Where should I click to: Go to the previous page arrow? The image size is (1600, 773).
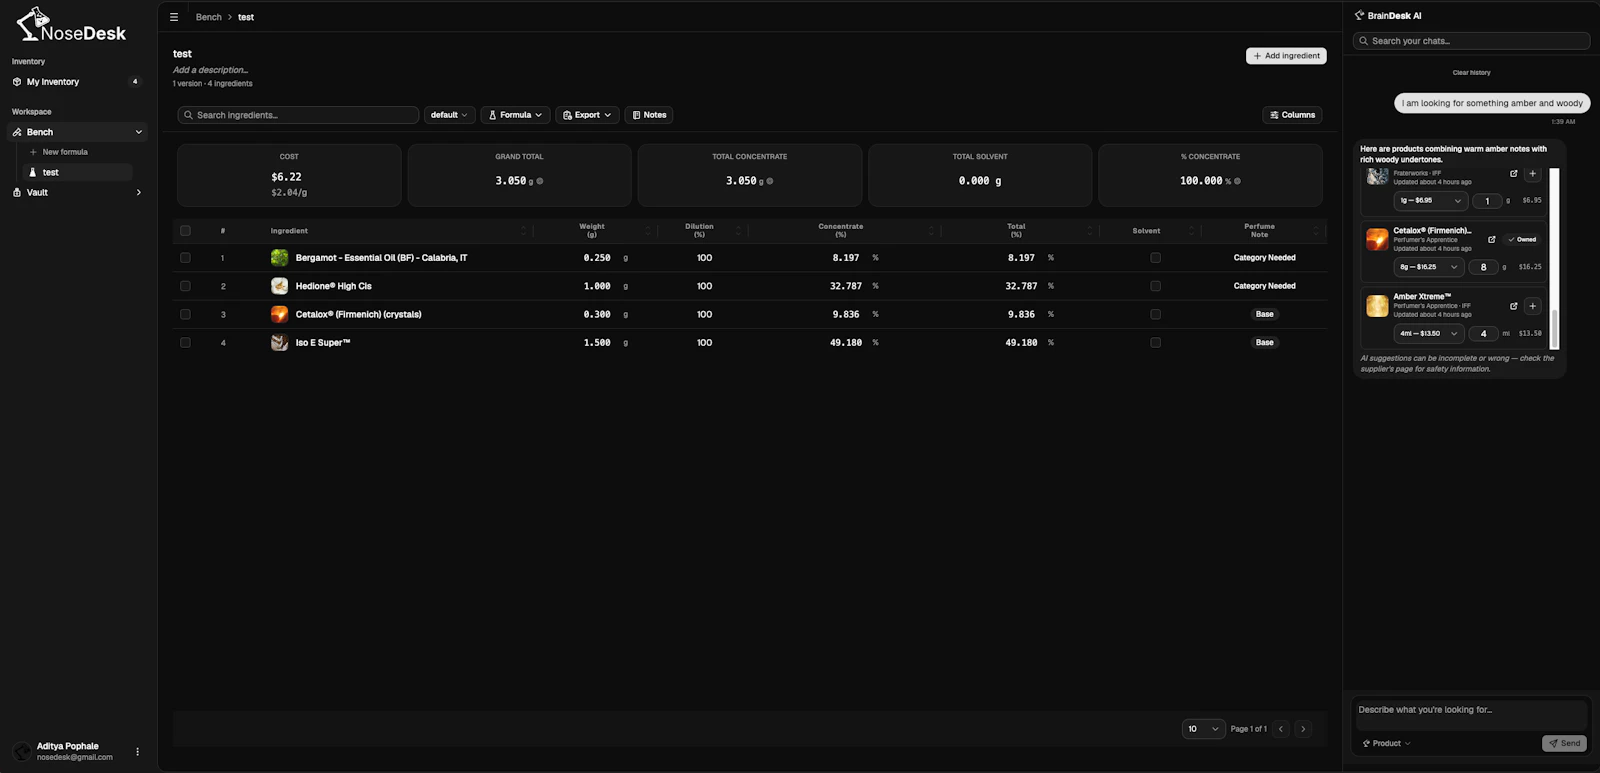pyautogui.click(x=1281, y=729)
